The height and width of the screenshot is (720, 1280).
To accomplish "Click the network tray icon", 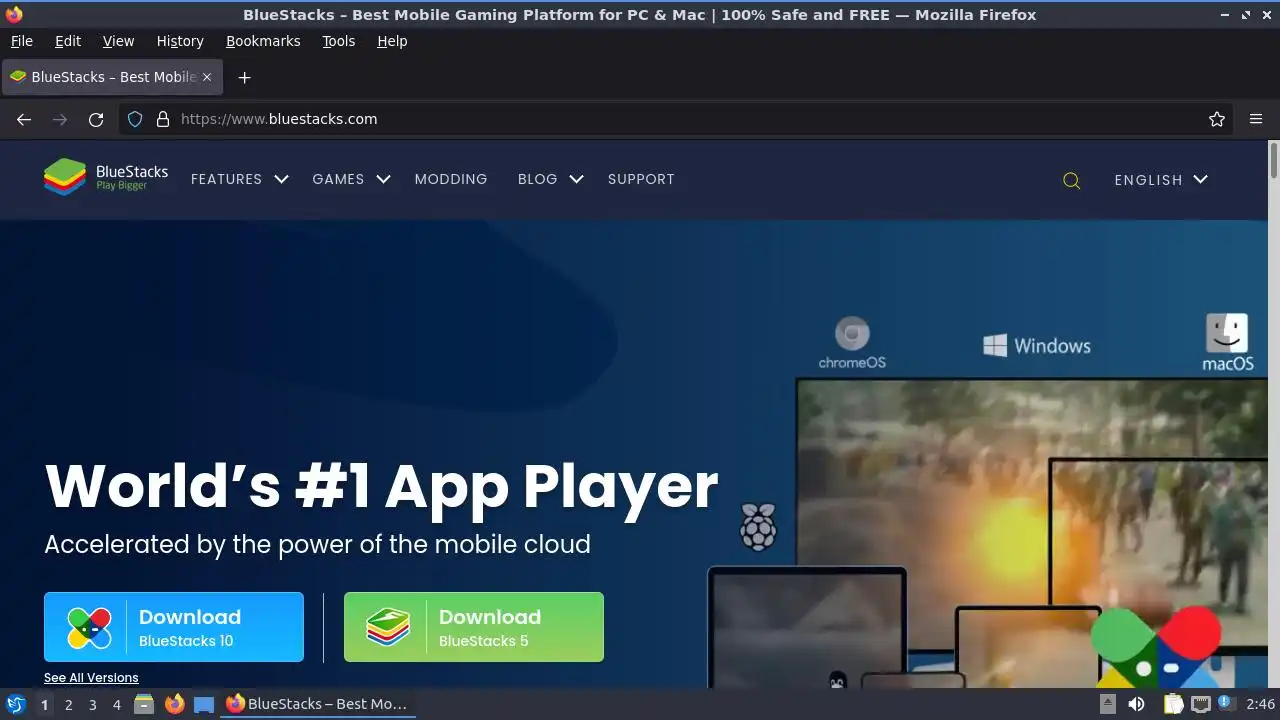I will pyautogui.click(x=1201, y=704).
